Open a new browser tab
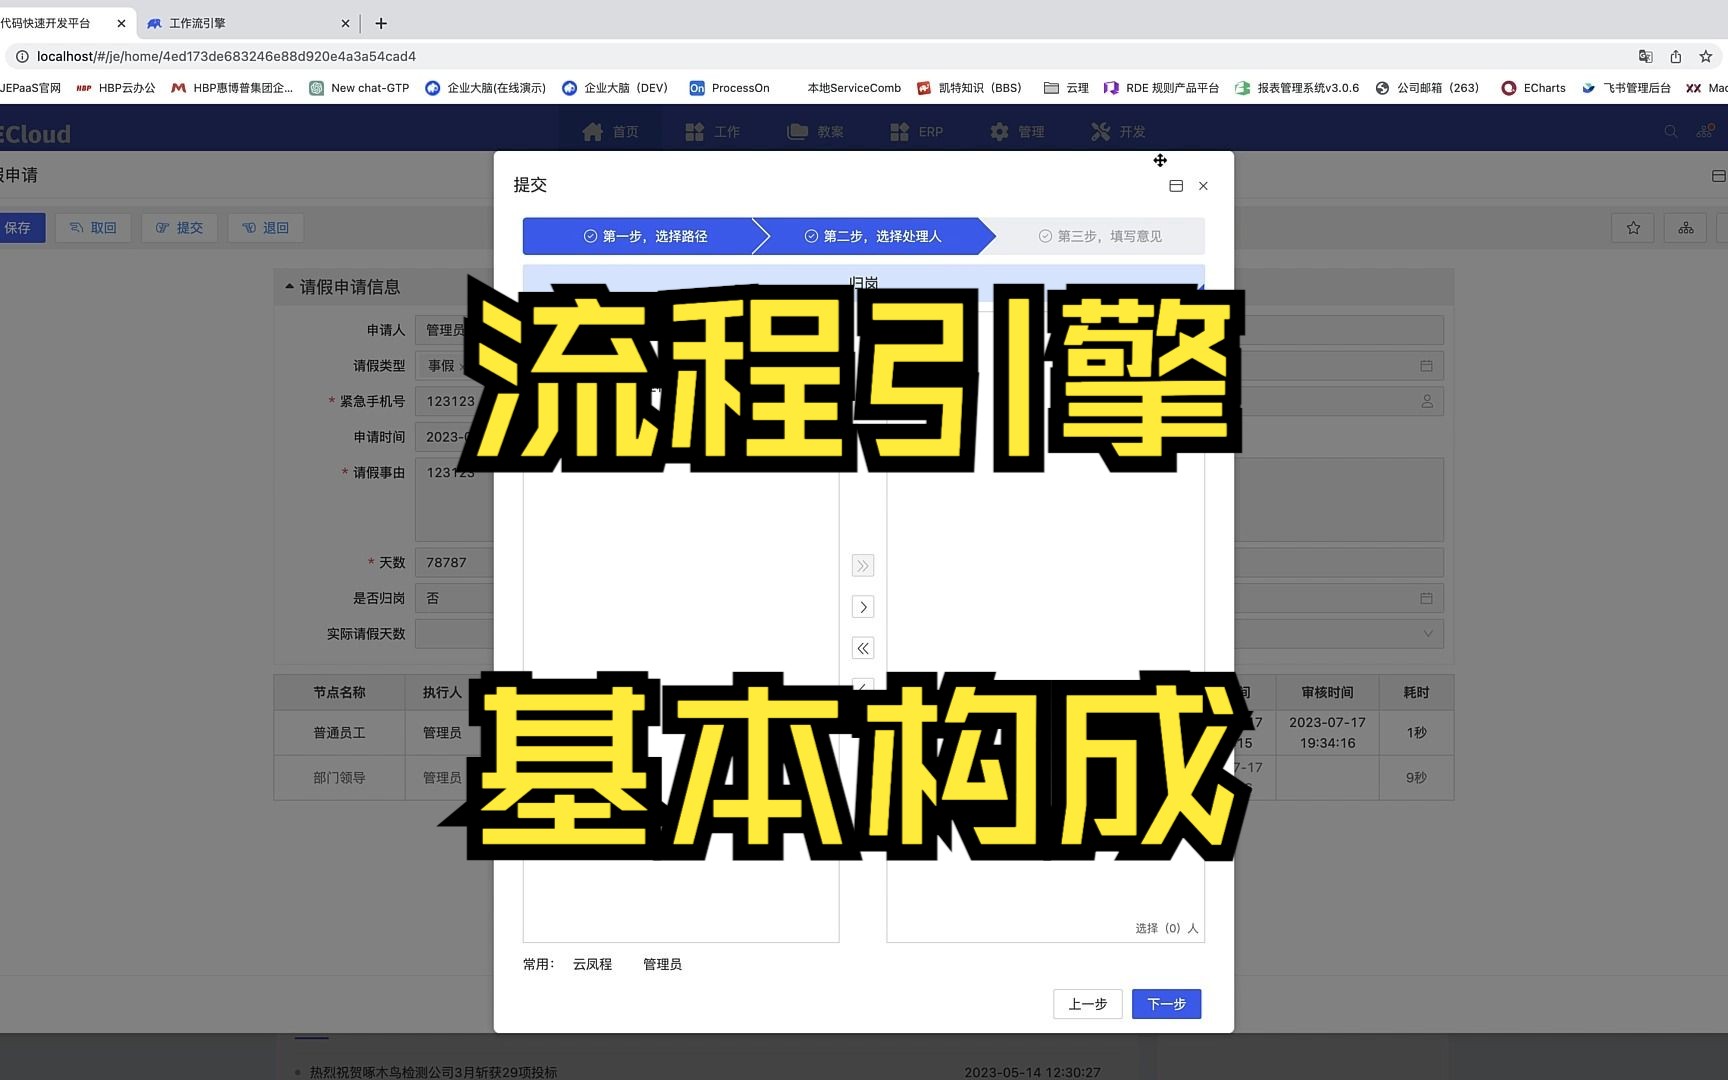 pos(381,23)
